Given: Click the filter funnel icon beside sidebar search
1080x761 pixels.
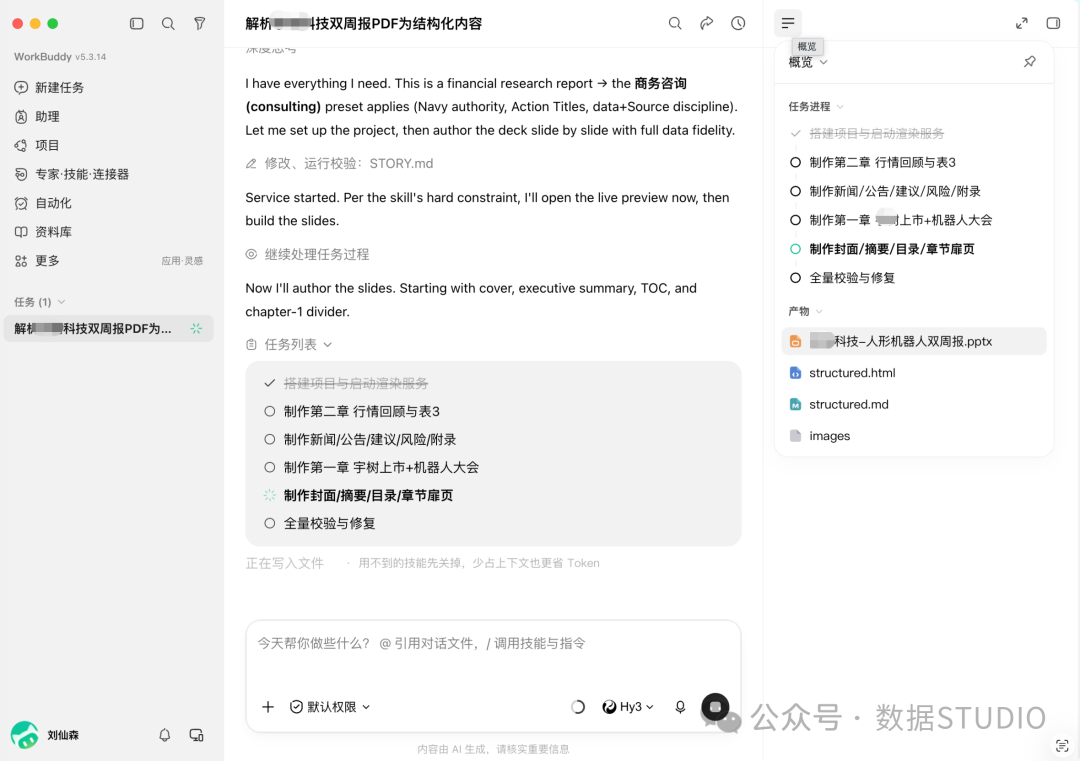Looking at the screenshot, I should pos(200,23).
